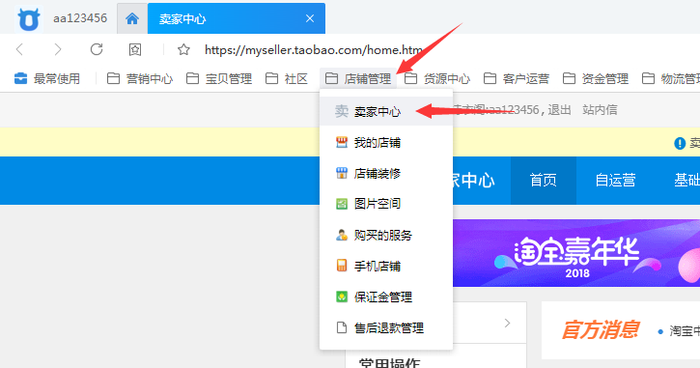The image size is (700, 368).
Task: Bookmark page with the star icon
Action: [183, 50]
